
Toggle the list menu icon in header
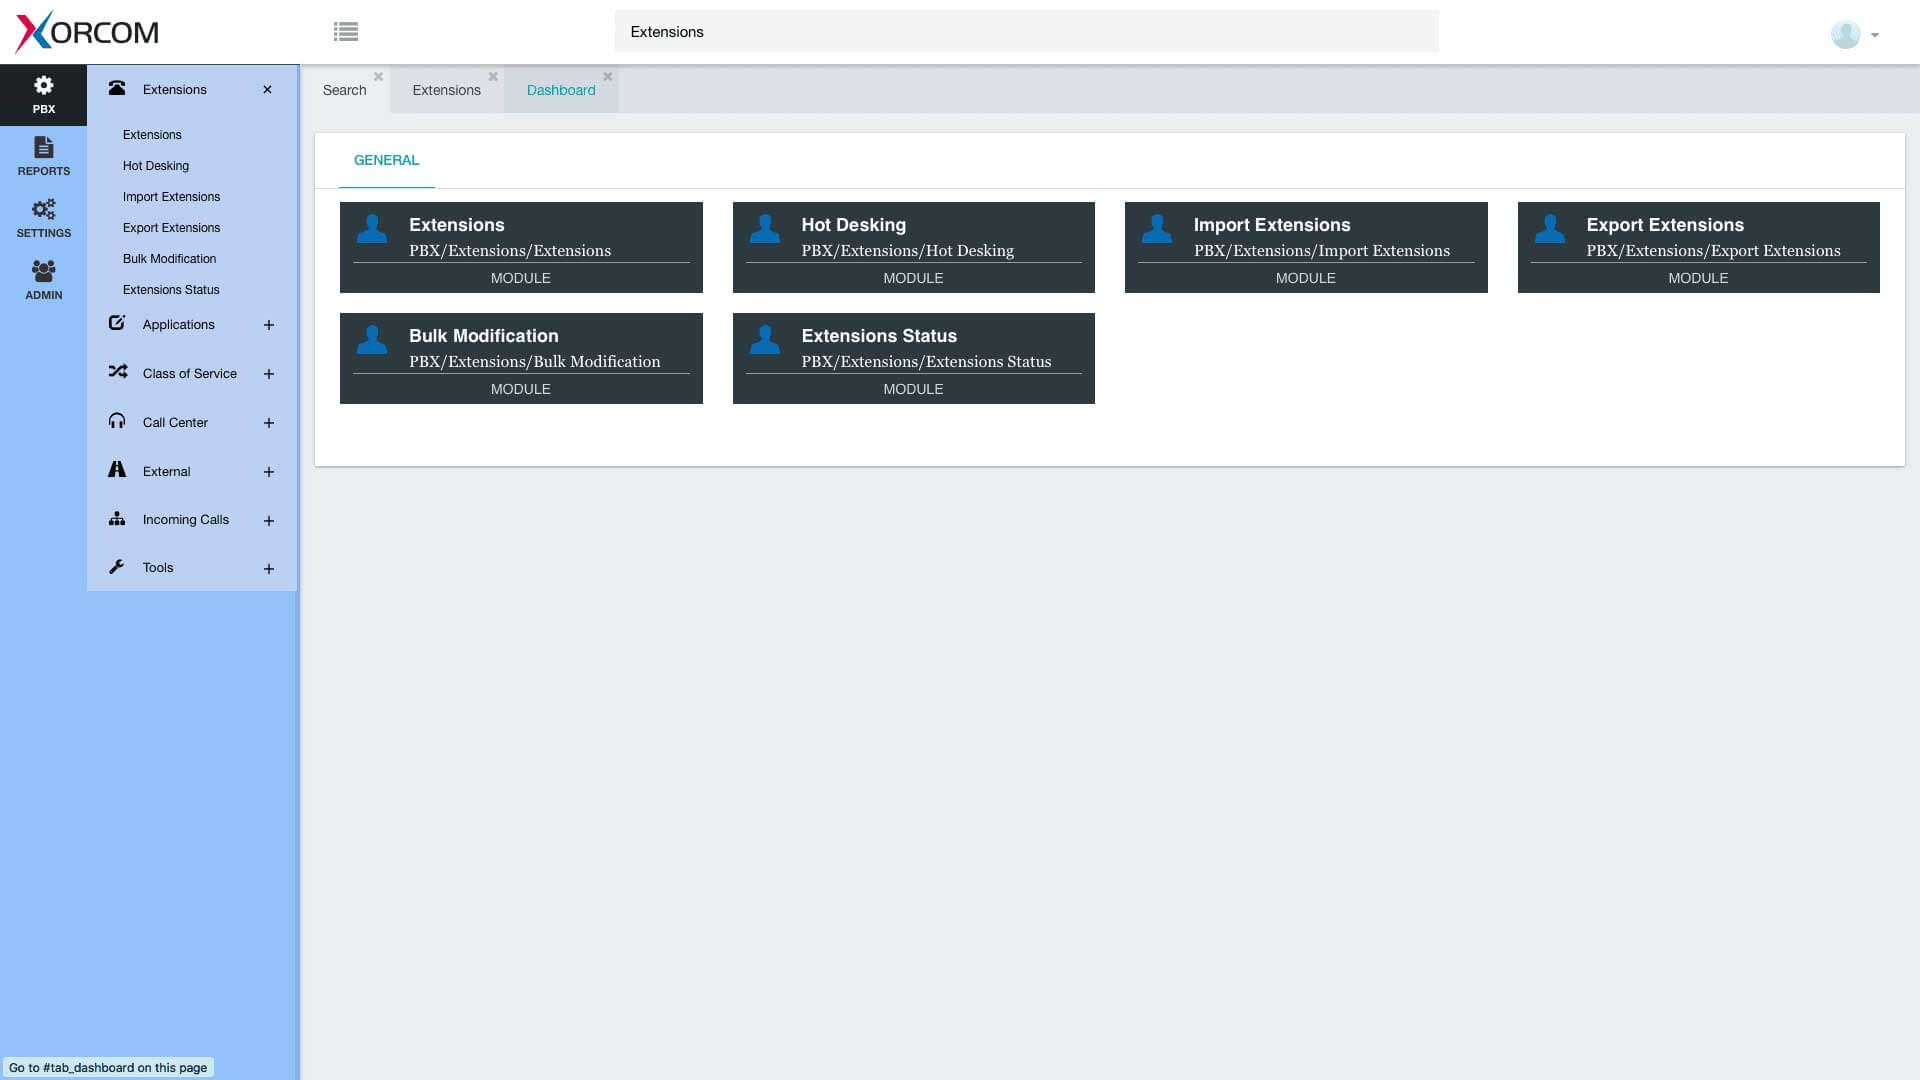(346, 32)
